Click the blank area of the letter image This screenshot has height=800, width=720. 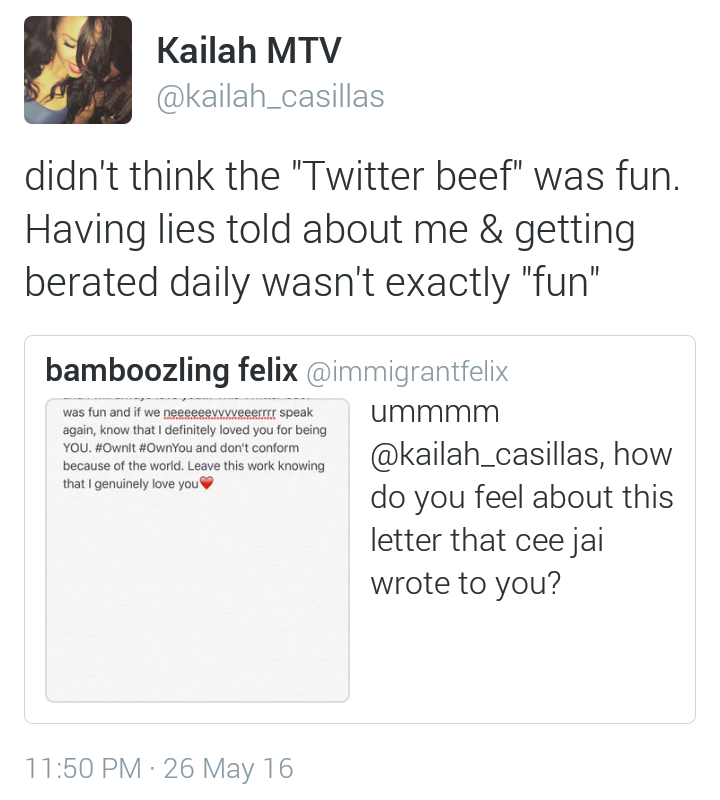(x=197, y=597)
